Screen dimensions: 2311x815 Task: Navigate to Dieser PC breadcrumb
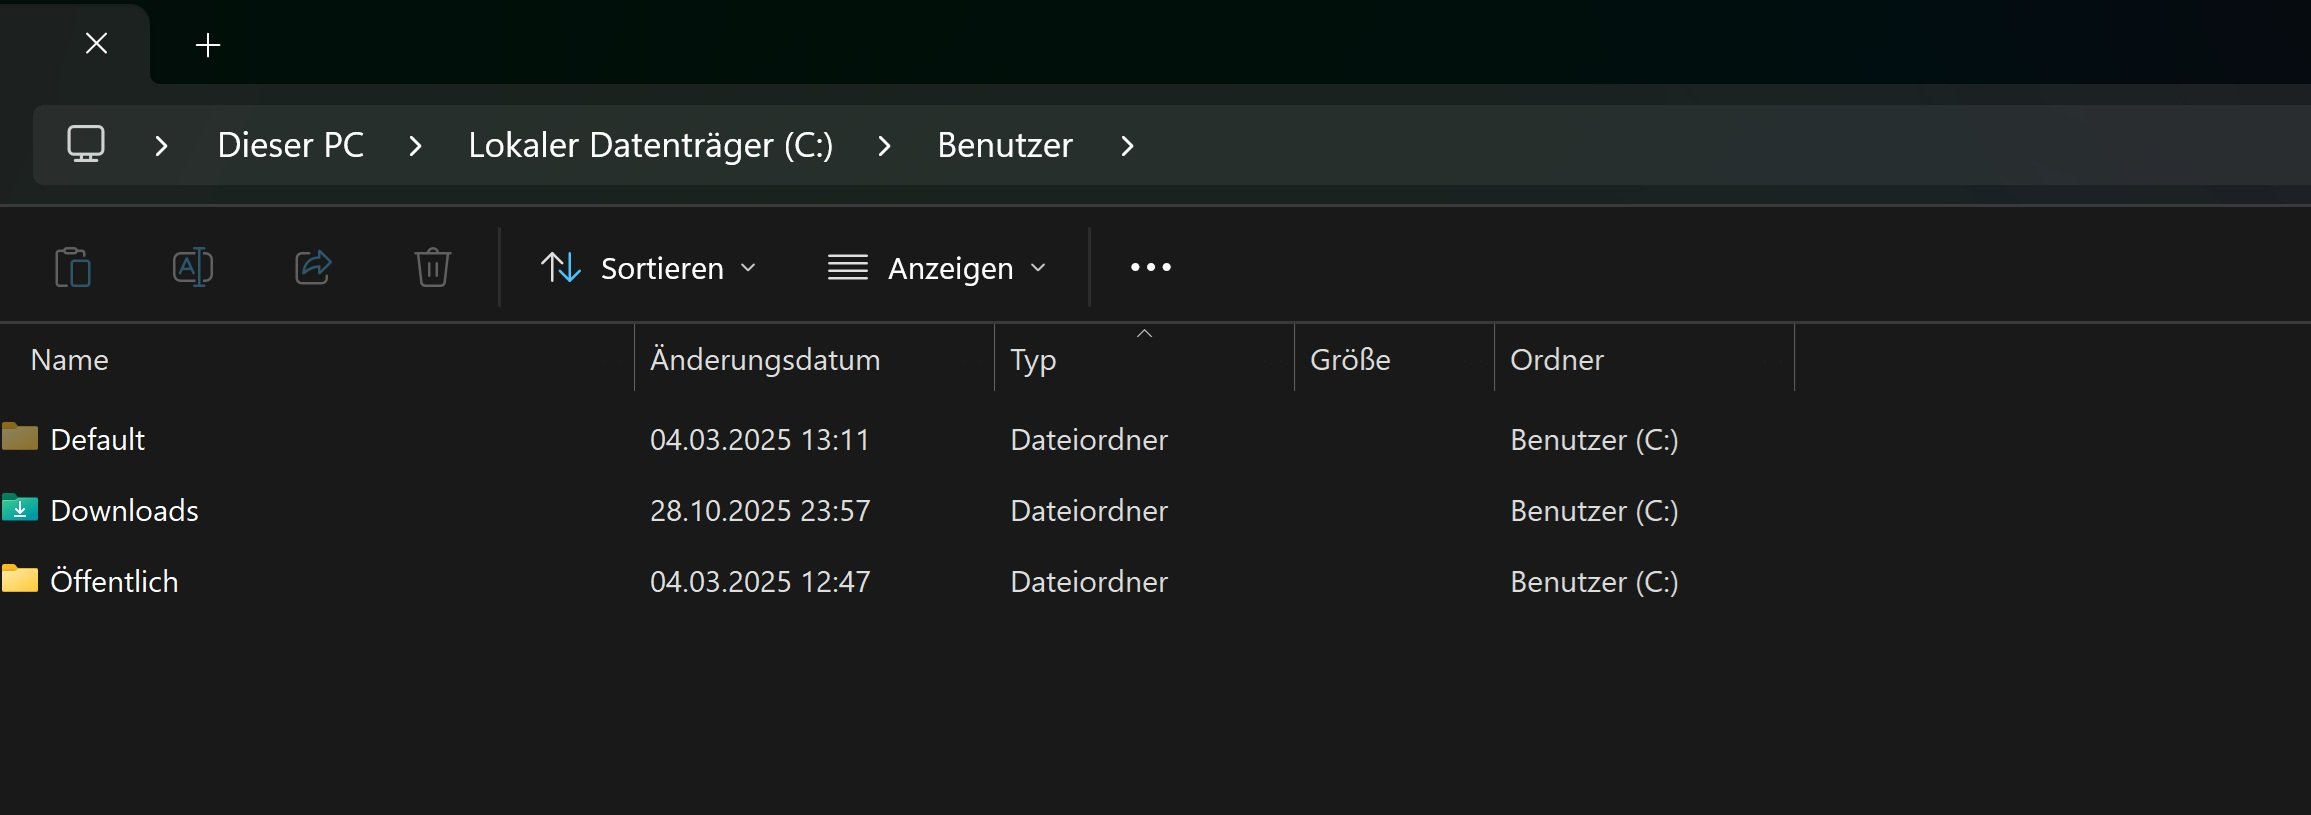(290, 145)
